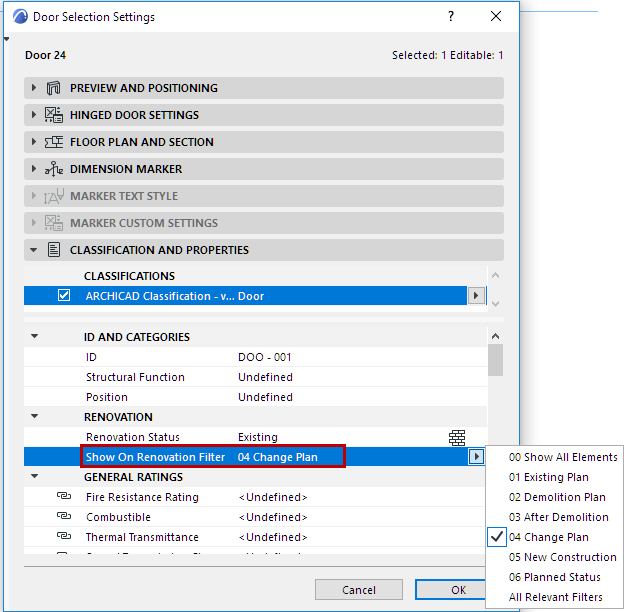
Task: Choose 05 New Construction filter
Action: pos(563,557)
